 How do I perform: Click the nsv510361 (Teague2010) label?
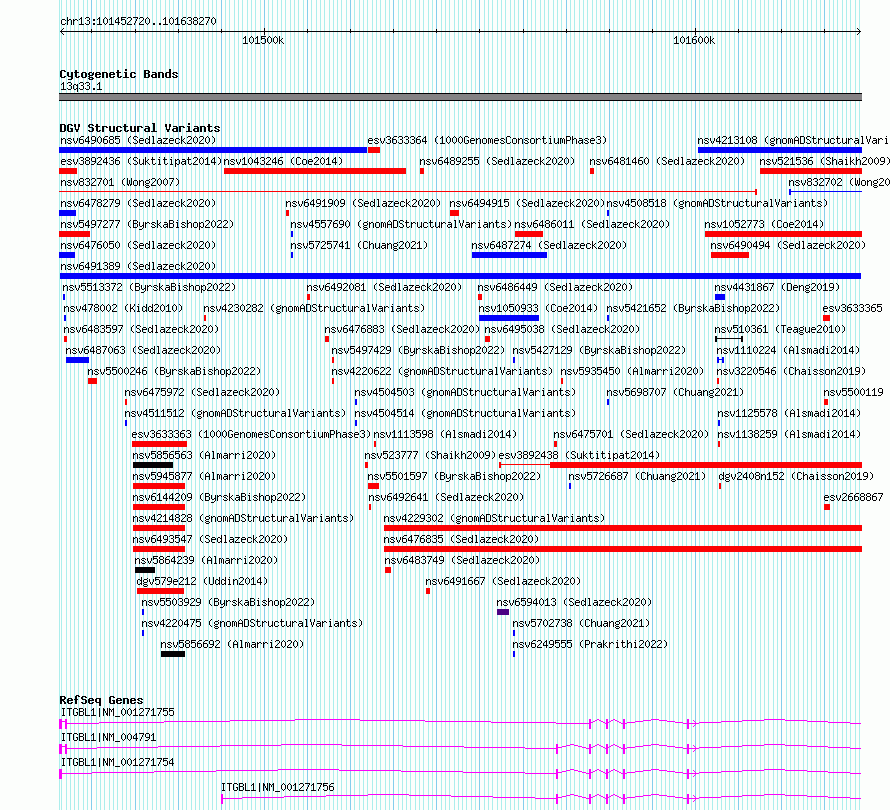click(780, 329)
